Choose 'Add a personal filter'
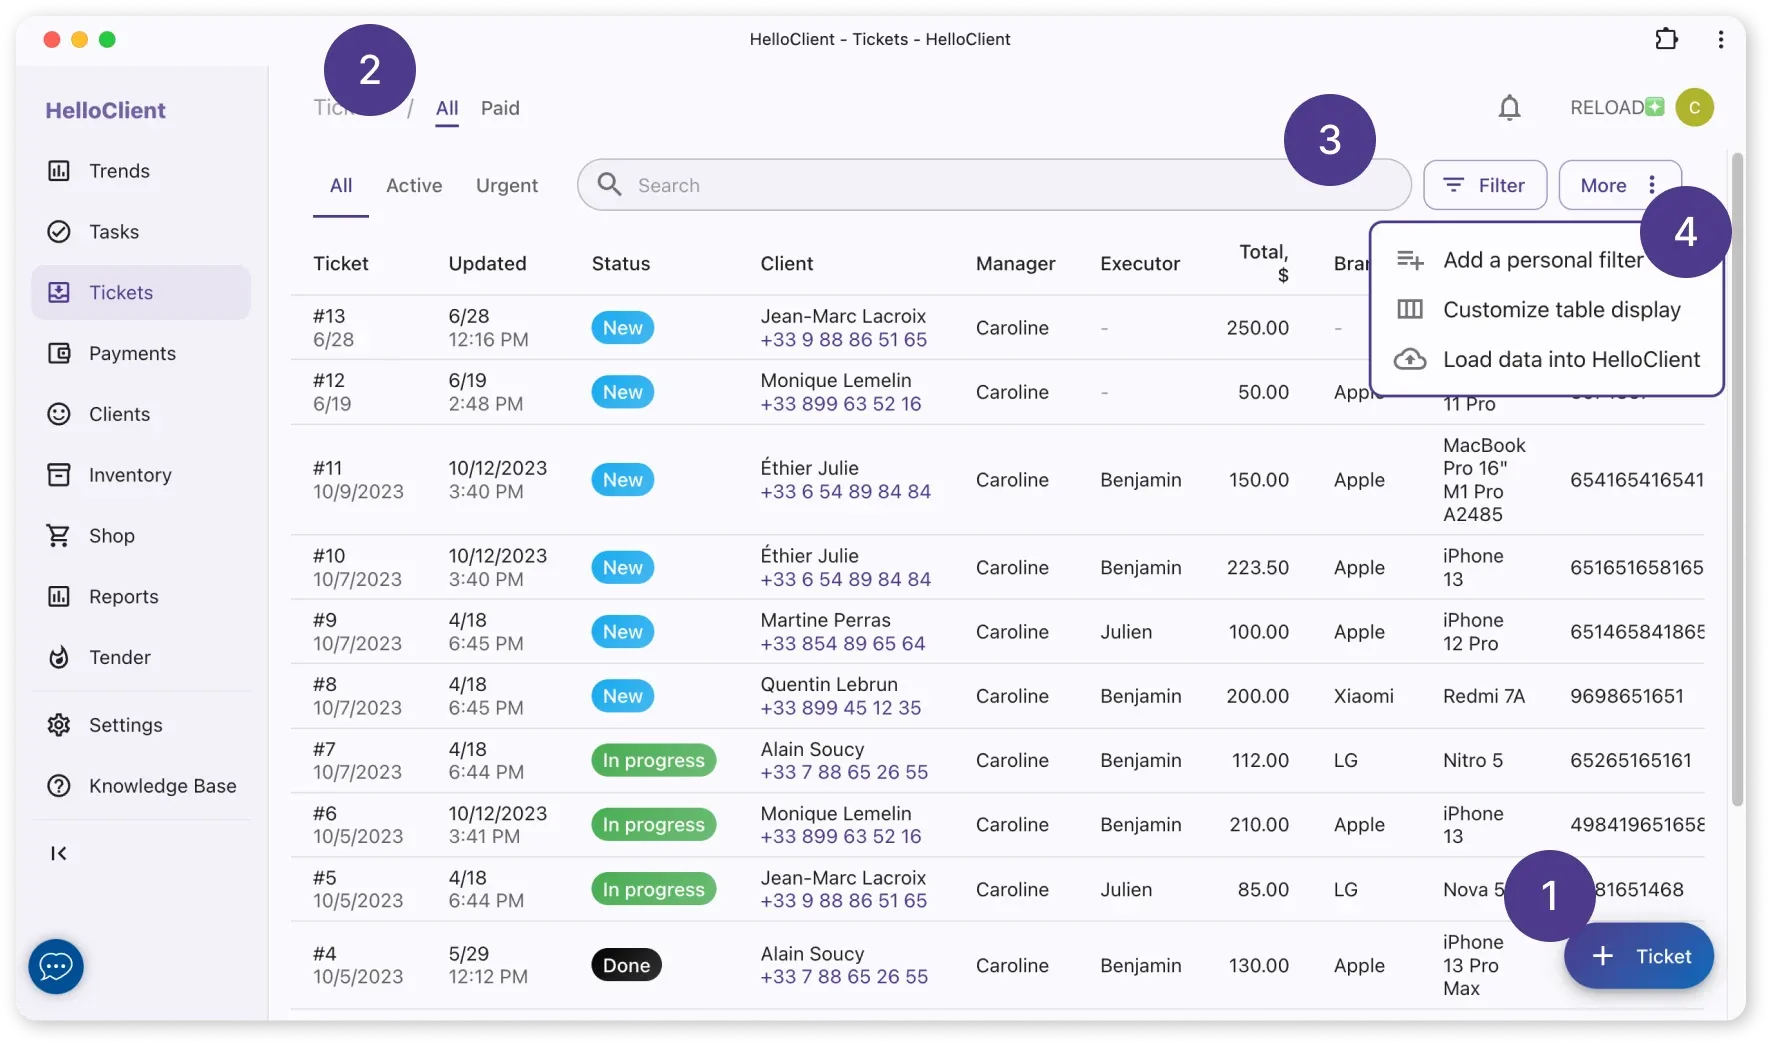The height and width of the screenshot is (1046, 1770). [1542, 260]
